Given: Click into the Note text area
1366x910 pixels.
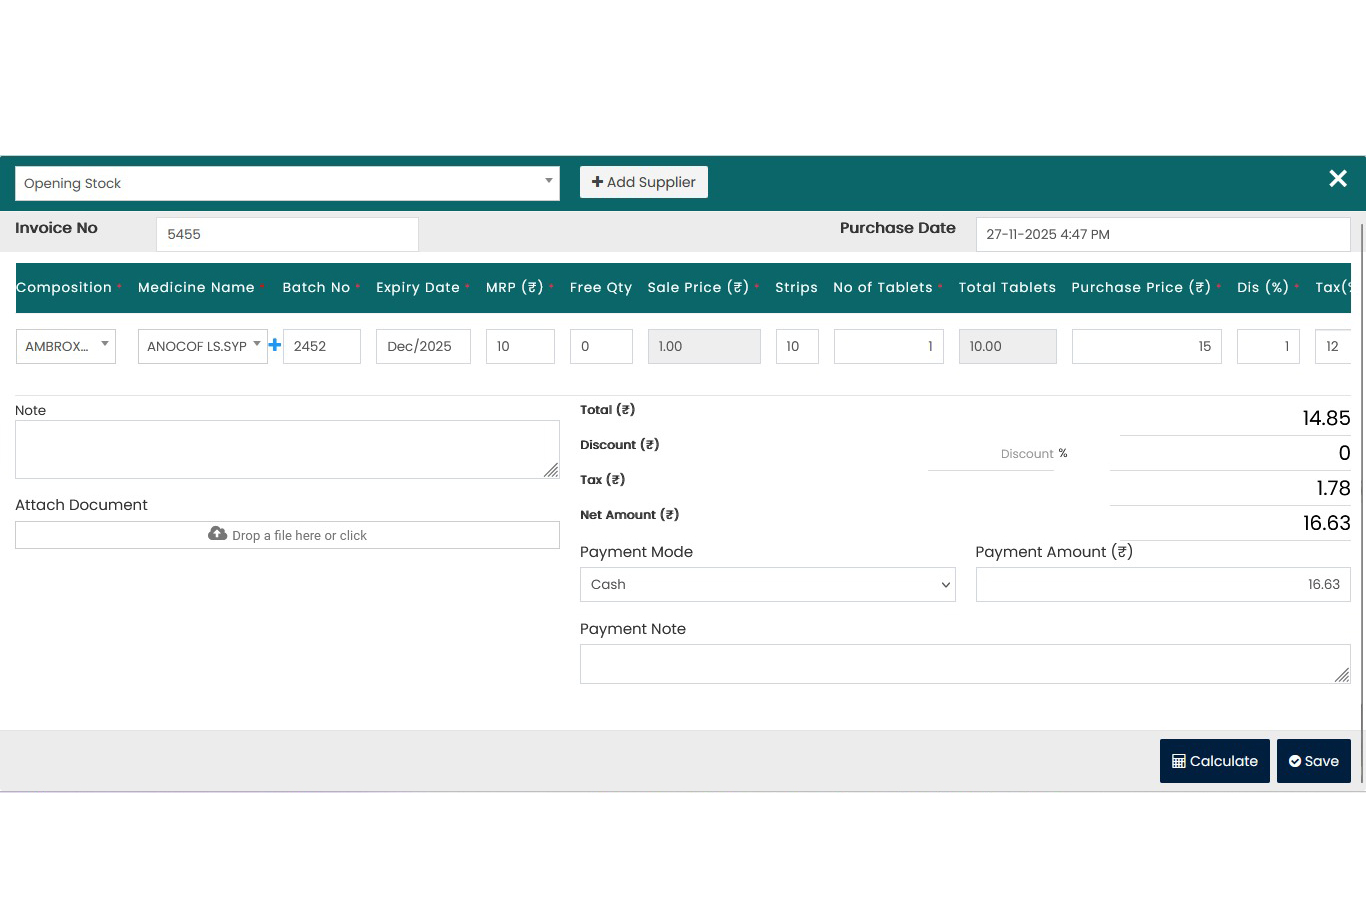Looking at the screenshot, I should coord(287,449).
